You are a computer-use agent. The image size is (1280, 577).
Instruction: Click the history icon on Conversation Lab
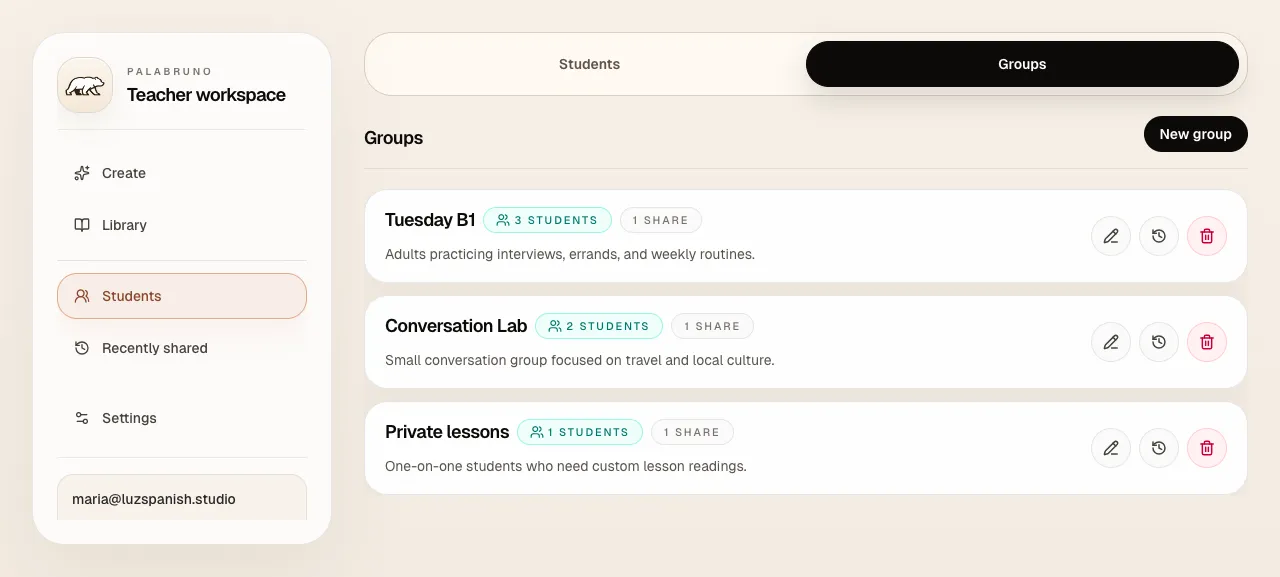pyautogui.click(x=1158, y=342)
